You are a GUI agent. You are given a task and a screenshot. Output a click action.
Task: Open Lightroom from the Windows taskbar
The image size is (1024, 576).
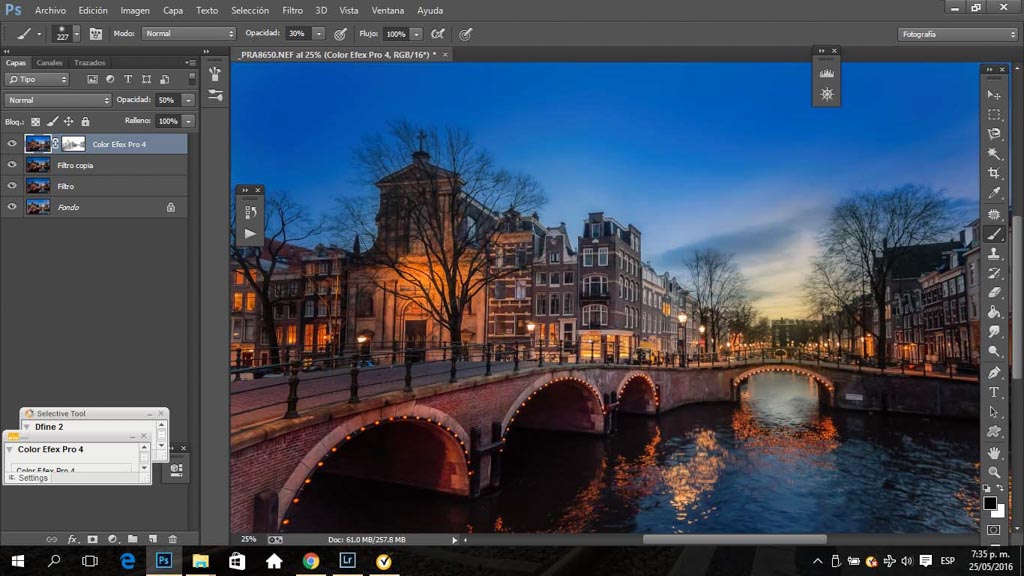click(x=347, y=561)
